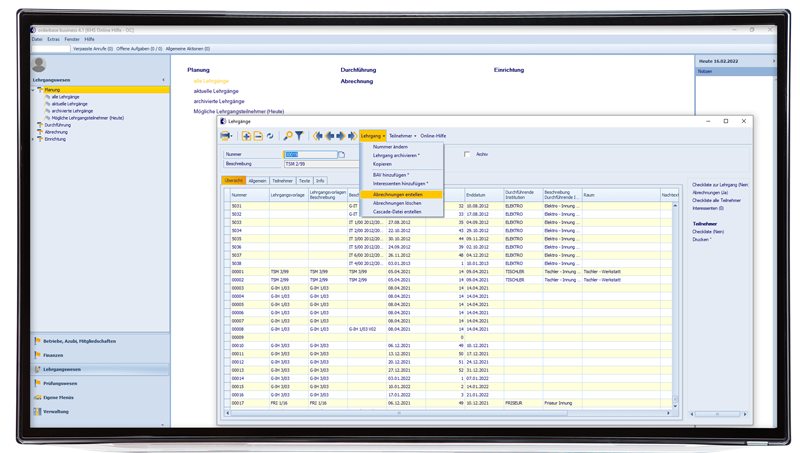The width and height of the screenshot is (800, 453).
Task: Switch to the Teilnehmer tab
Action: 282,181
